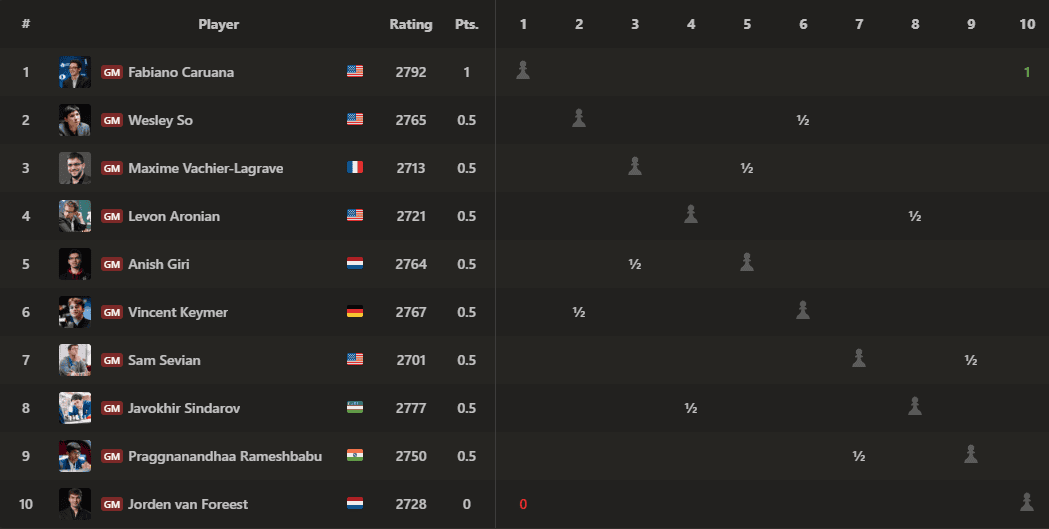Click the pawn icon in Jorden van Foreest's row
This screenshot has height=529, width=1049.
(x=1026, y=502)
